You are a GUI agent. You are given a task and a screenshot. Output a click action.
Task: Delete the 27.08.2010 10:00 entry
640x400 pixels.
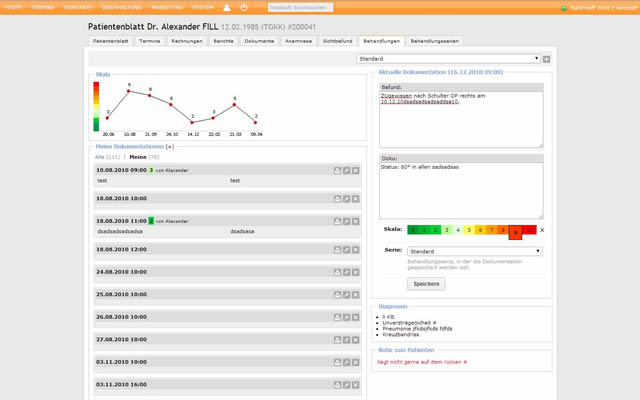click(x=356, y=340)
